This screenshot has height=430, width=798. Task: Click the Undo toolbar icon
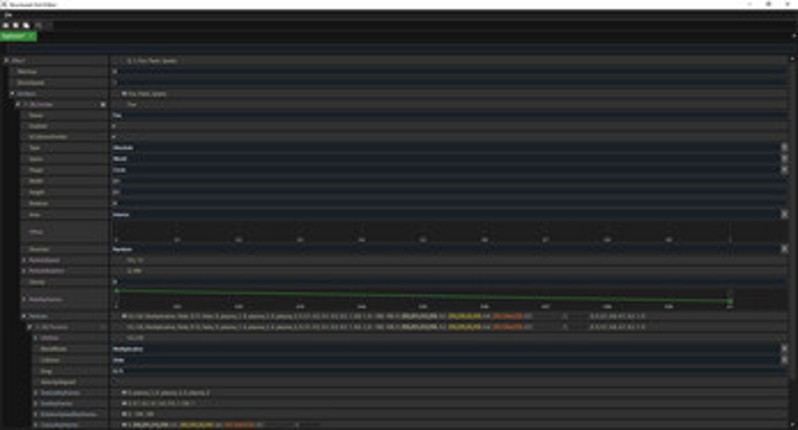point(39,25)
